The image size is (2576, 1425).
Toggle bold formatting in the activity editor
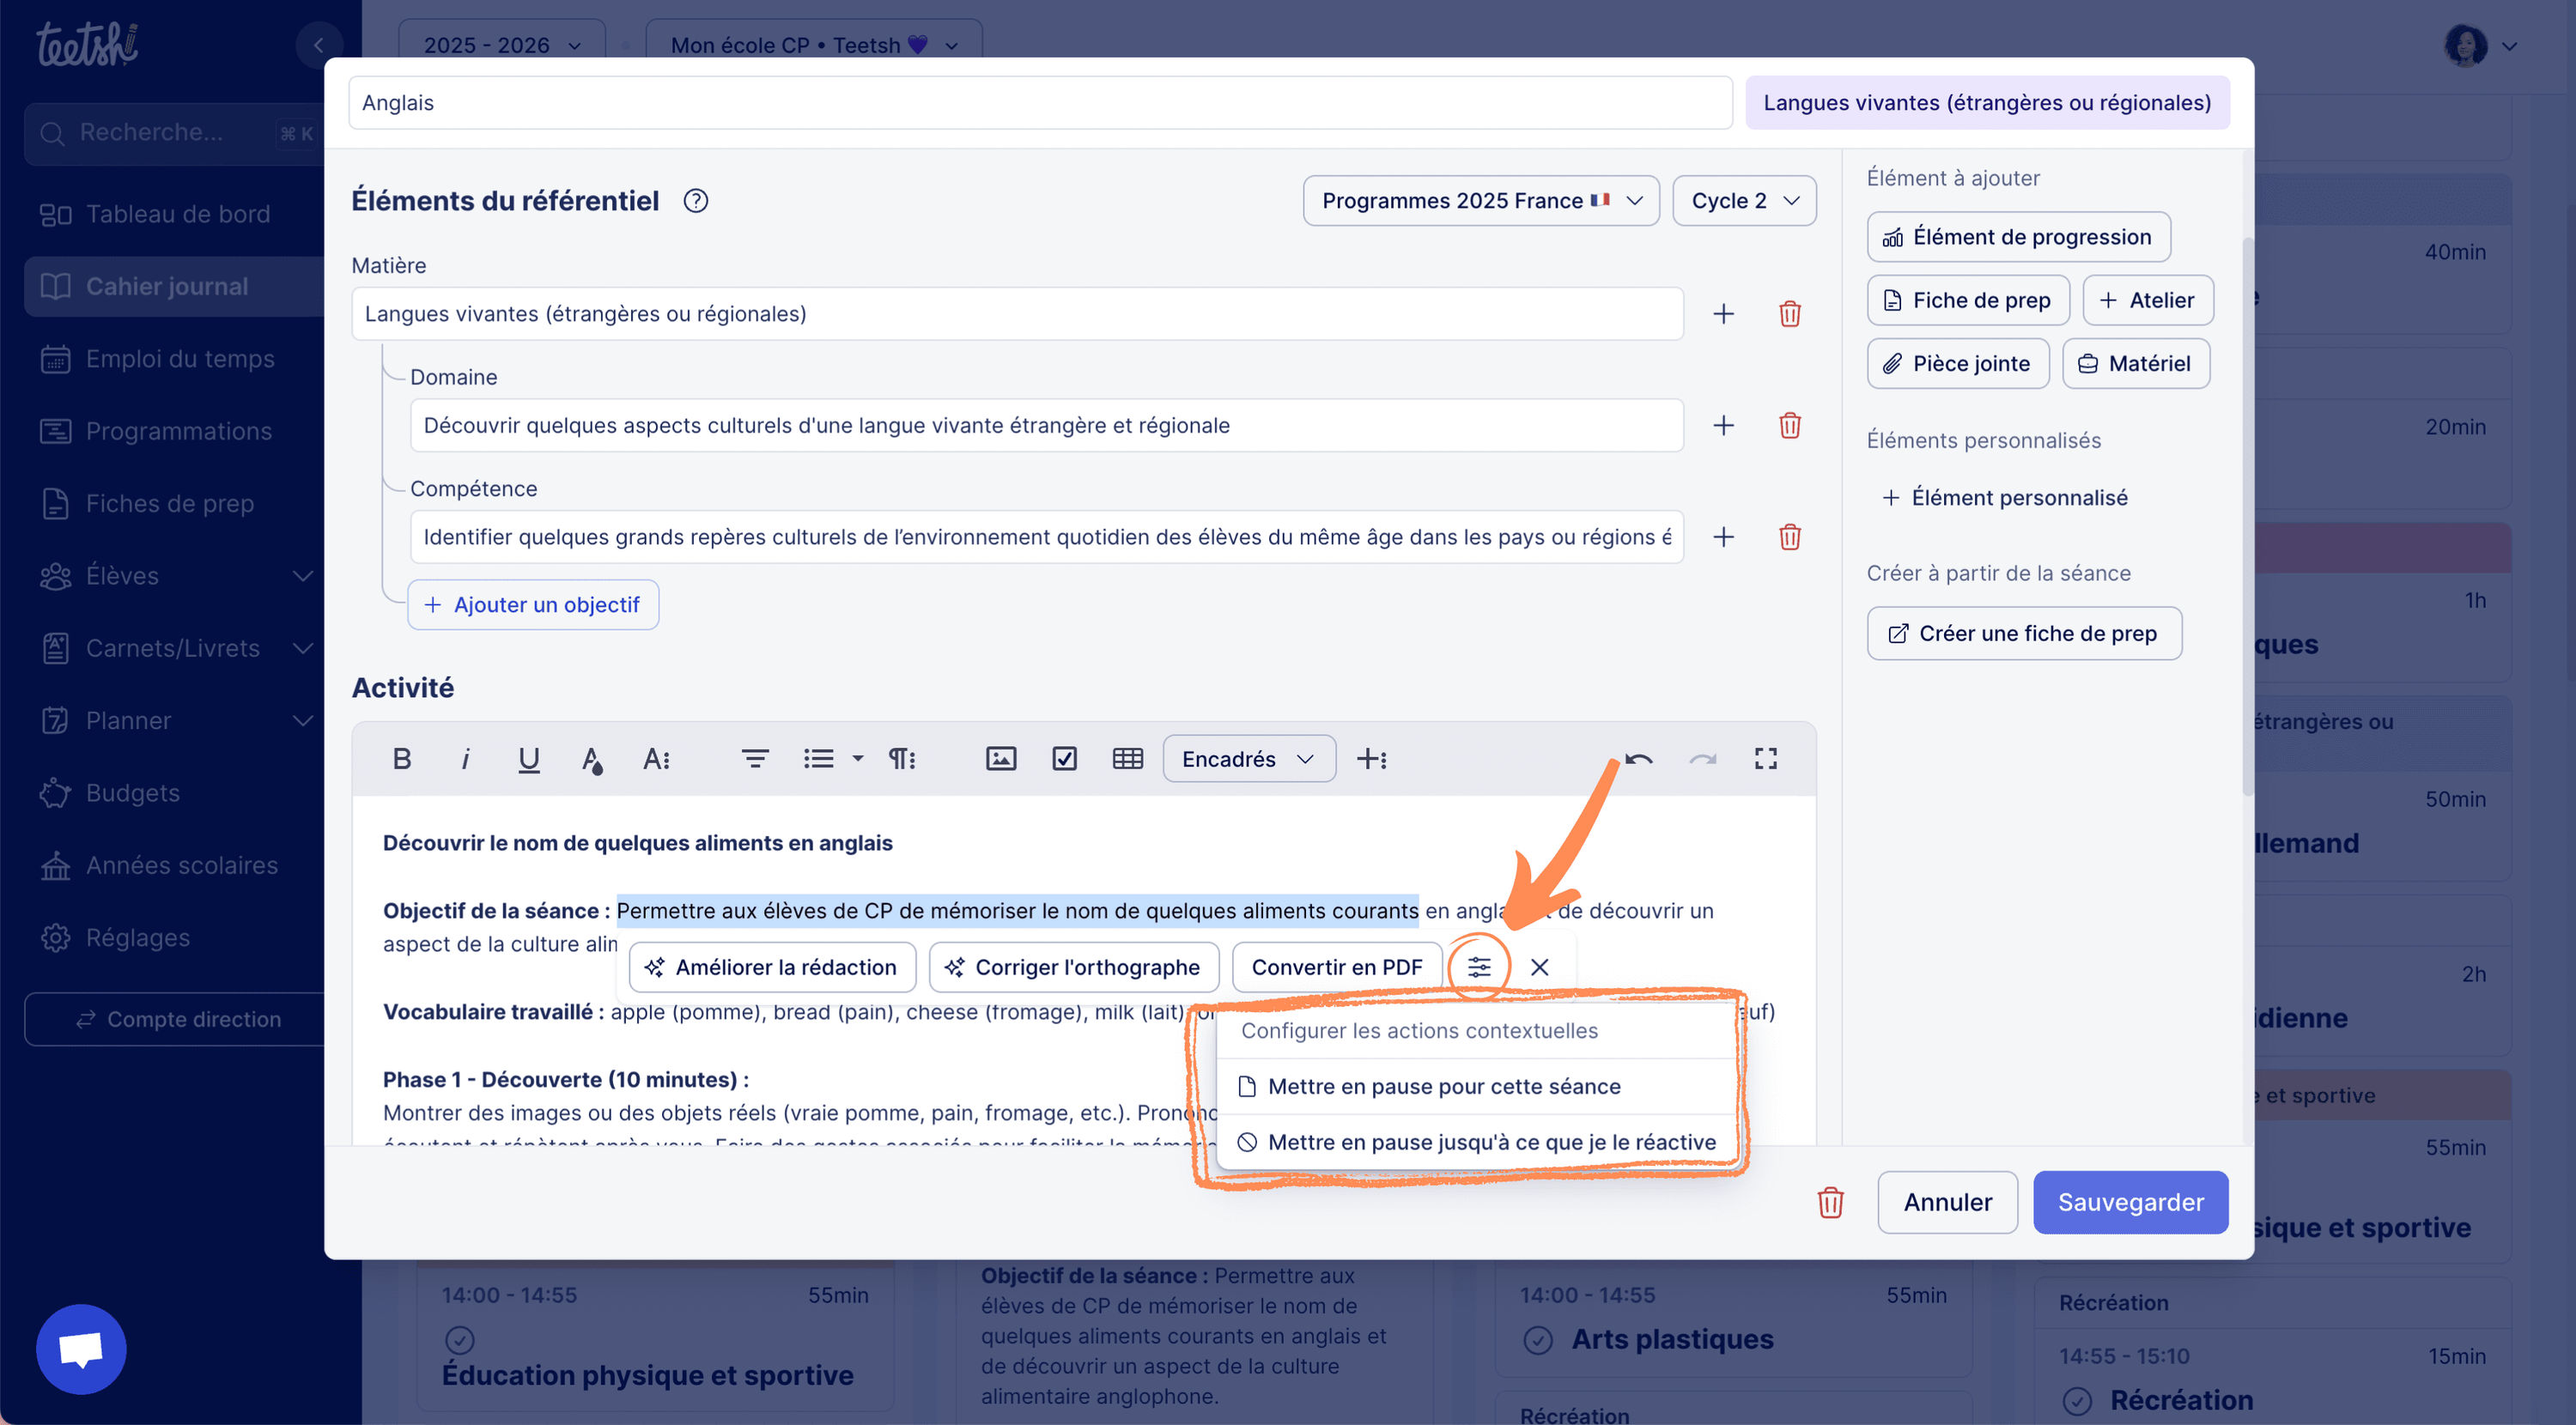pos(401,758)
